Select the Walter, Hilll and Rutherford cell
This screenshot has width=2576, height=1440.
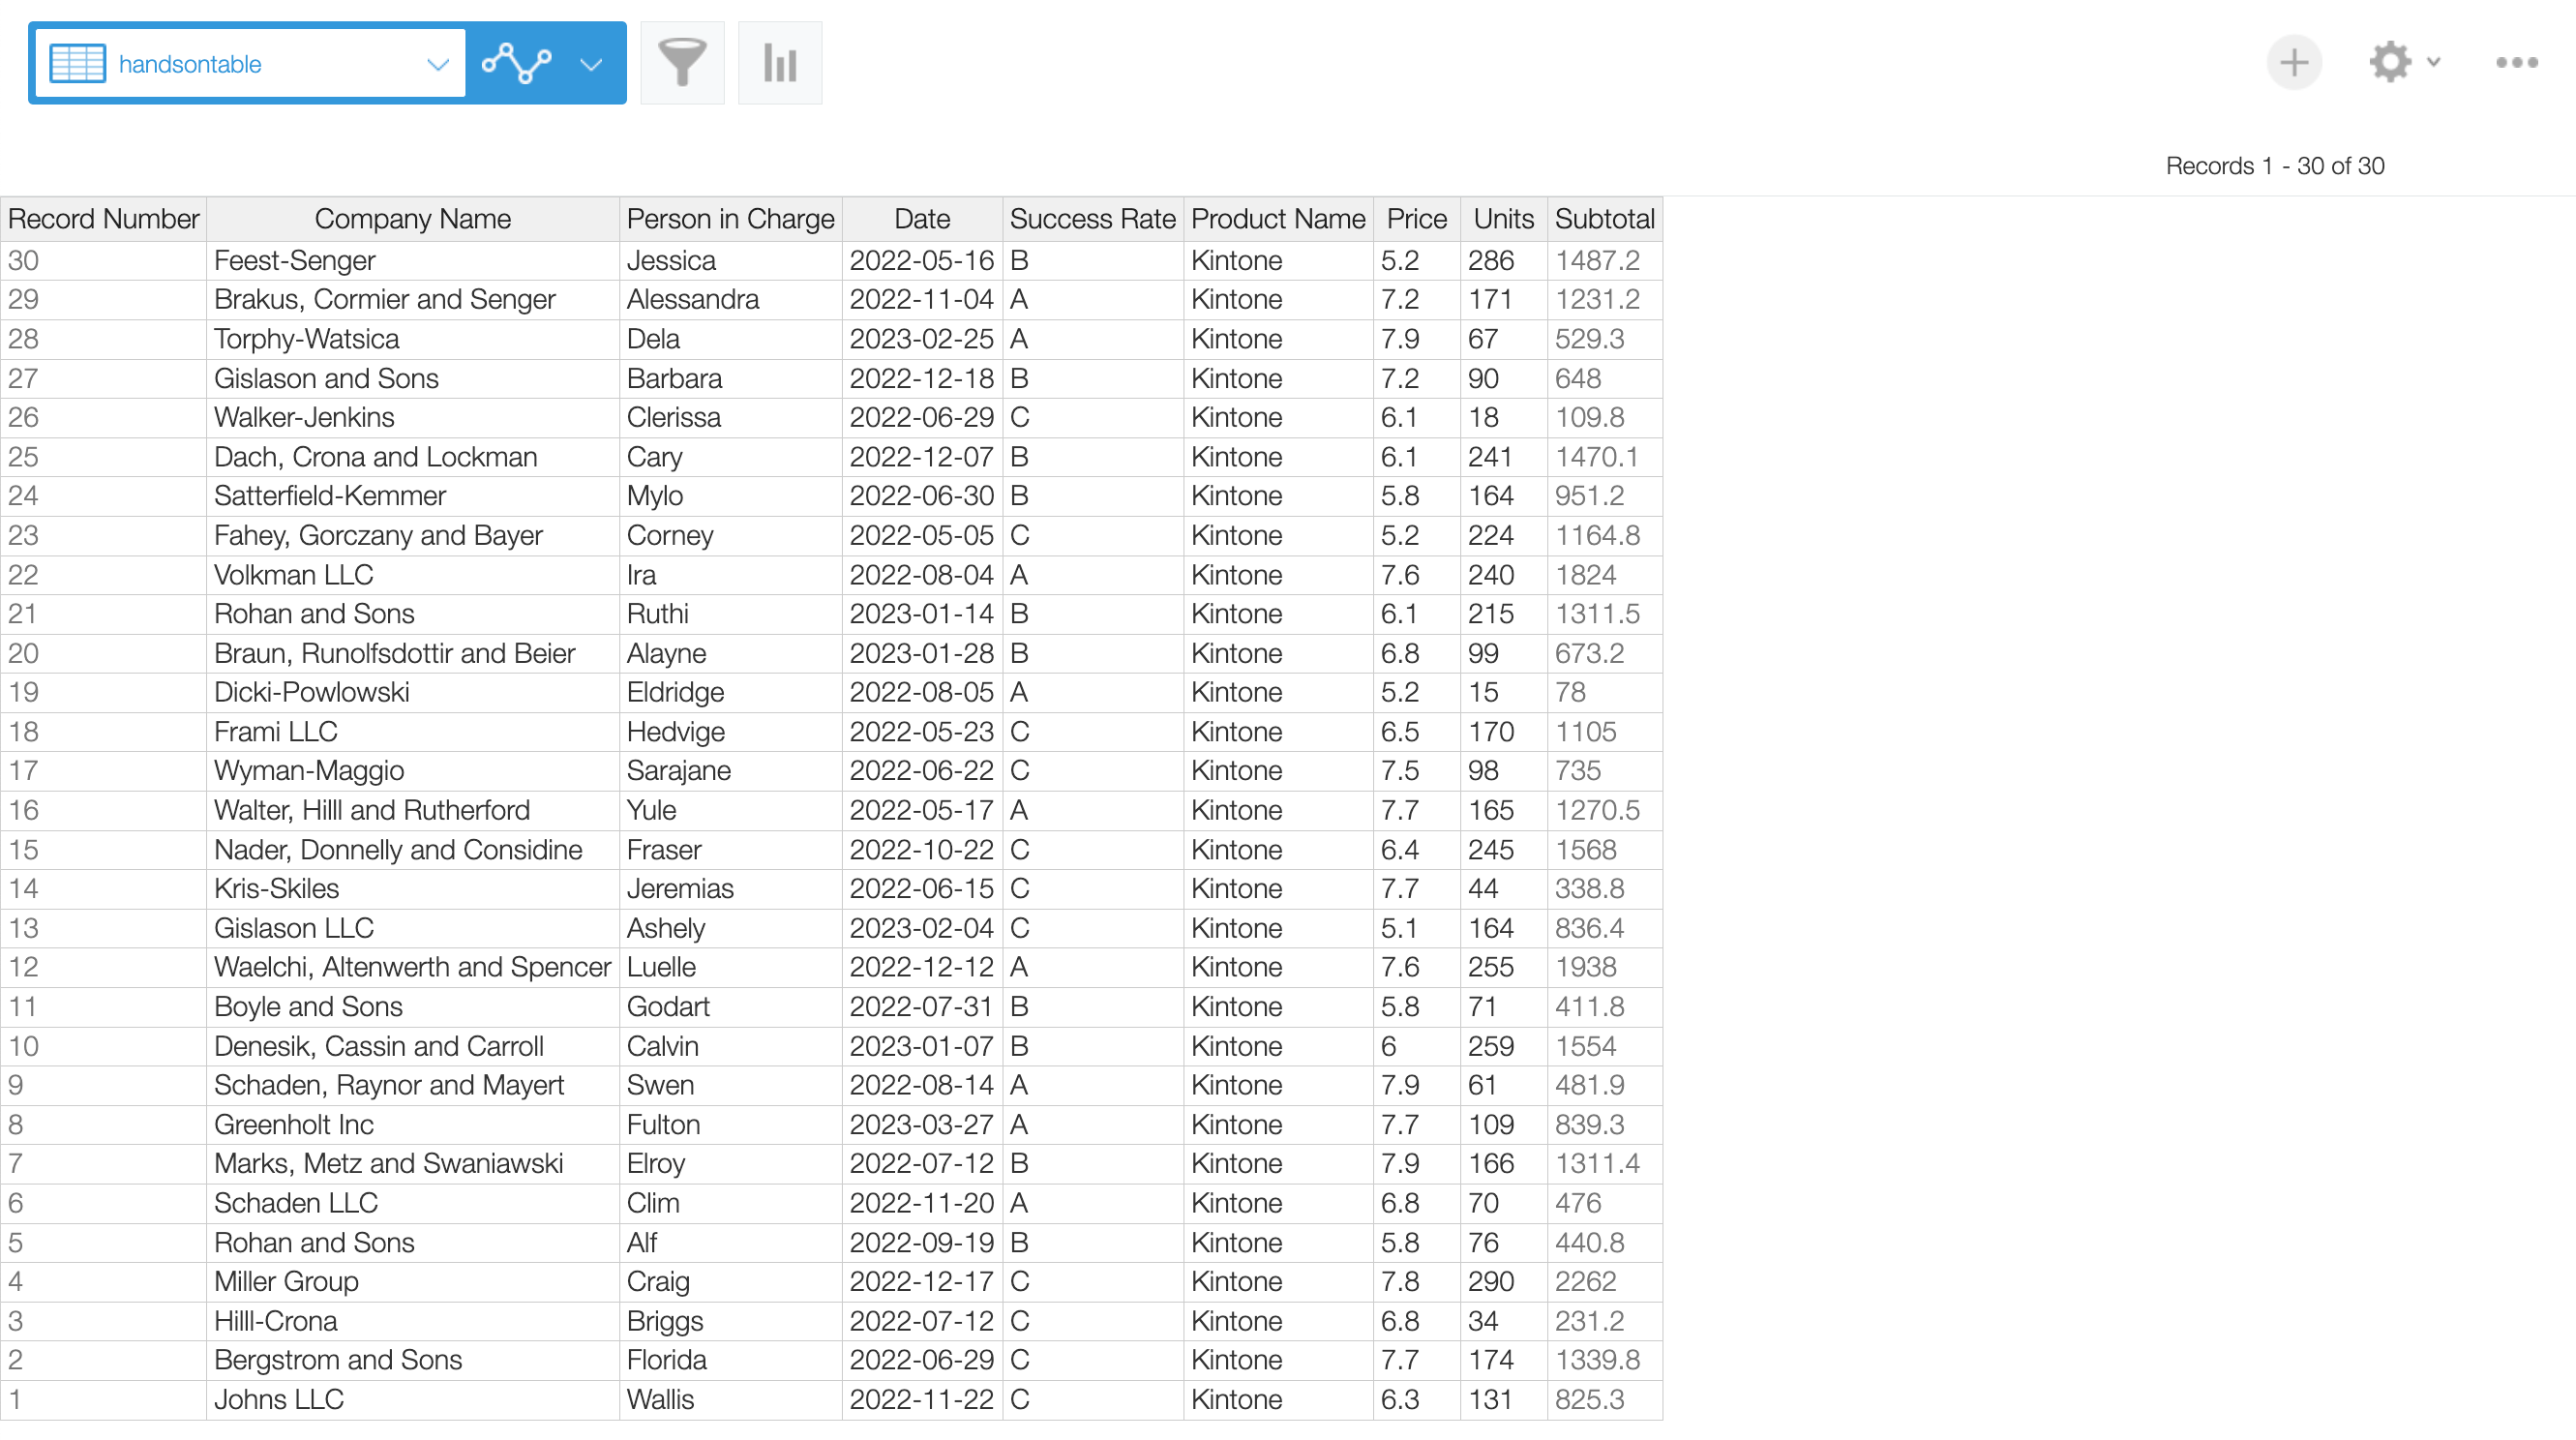click(413, 811)
